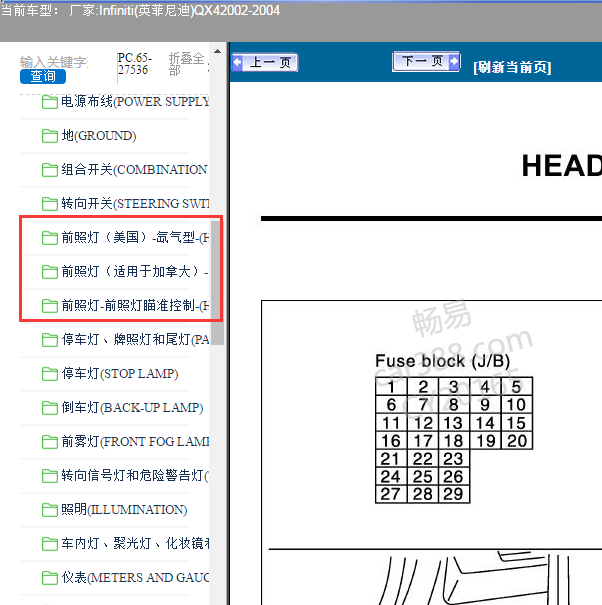Screen dimensions: 602x605
Task: Click fuse number 20 in fuse block
Action: point(517,441)
